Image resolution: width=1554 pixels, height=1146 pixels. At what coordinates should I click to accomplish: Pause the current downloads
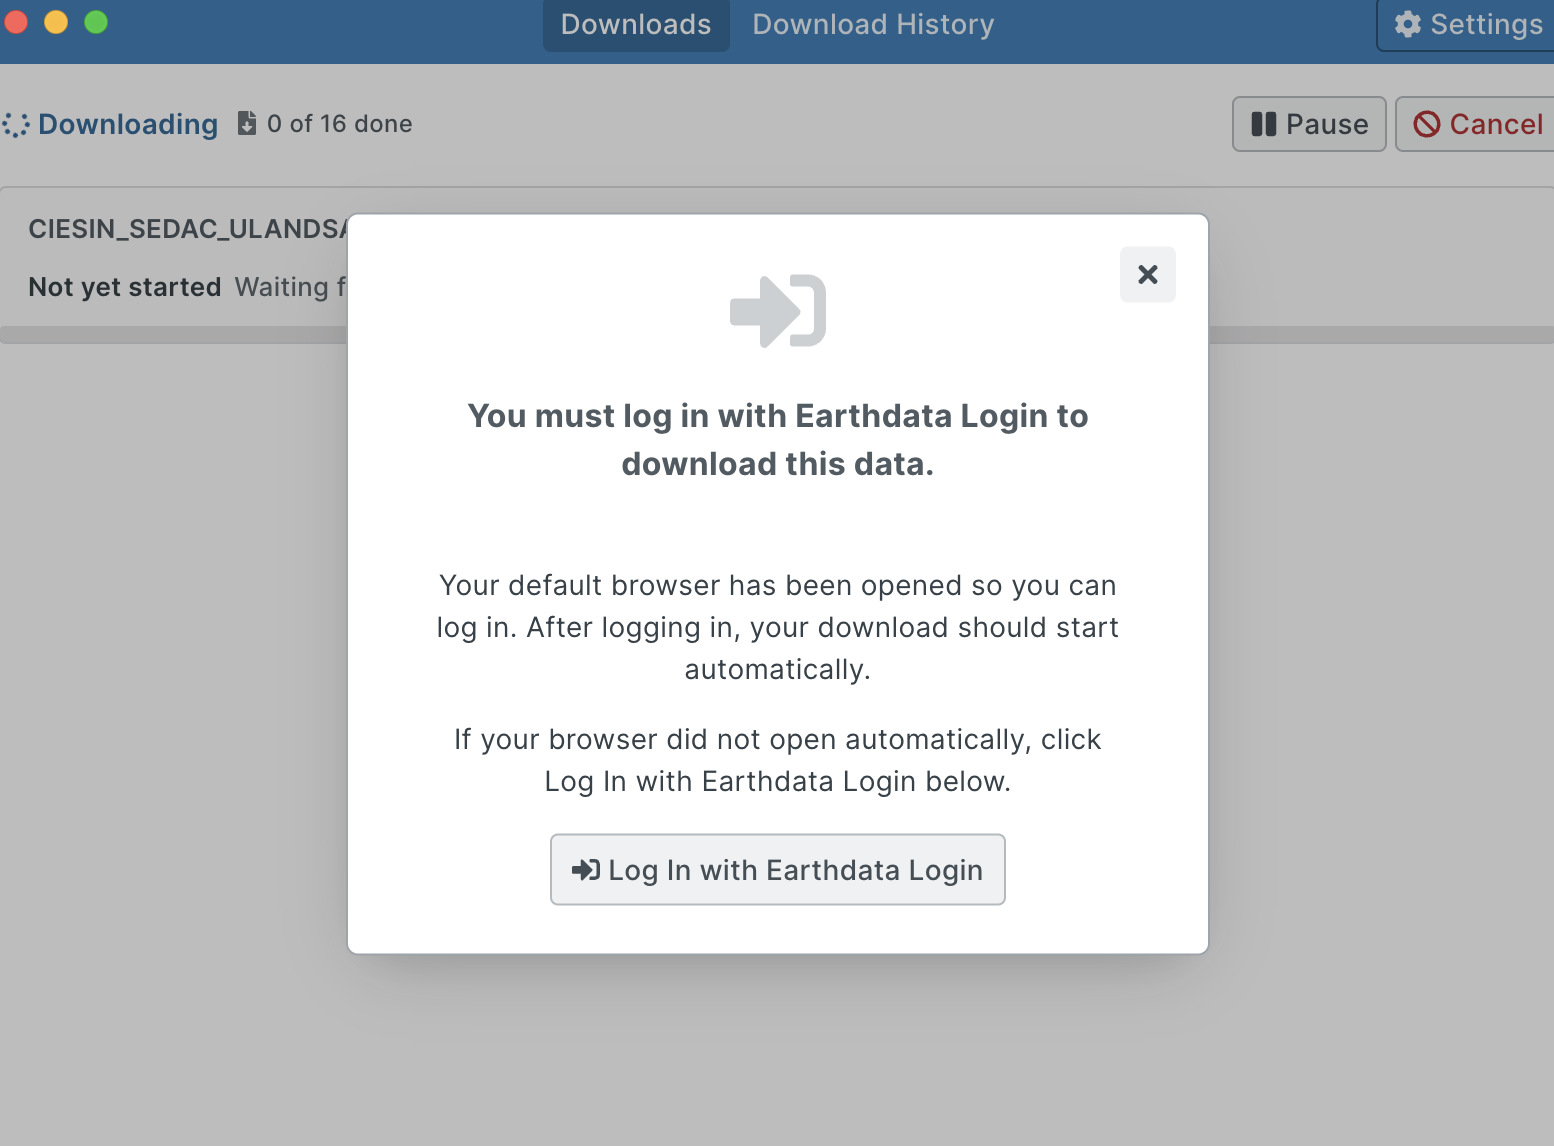pos(1309,124)
